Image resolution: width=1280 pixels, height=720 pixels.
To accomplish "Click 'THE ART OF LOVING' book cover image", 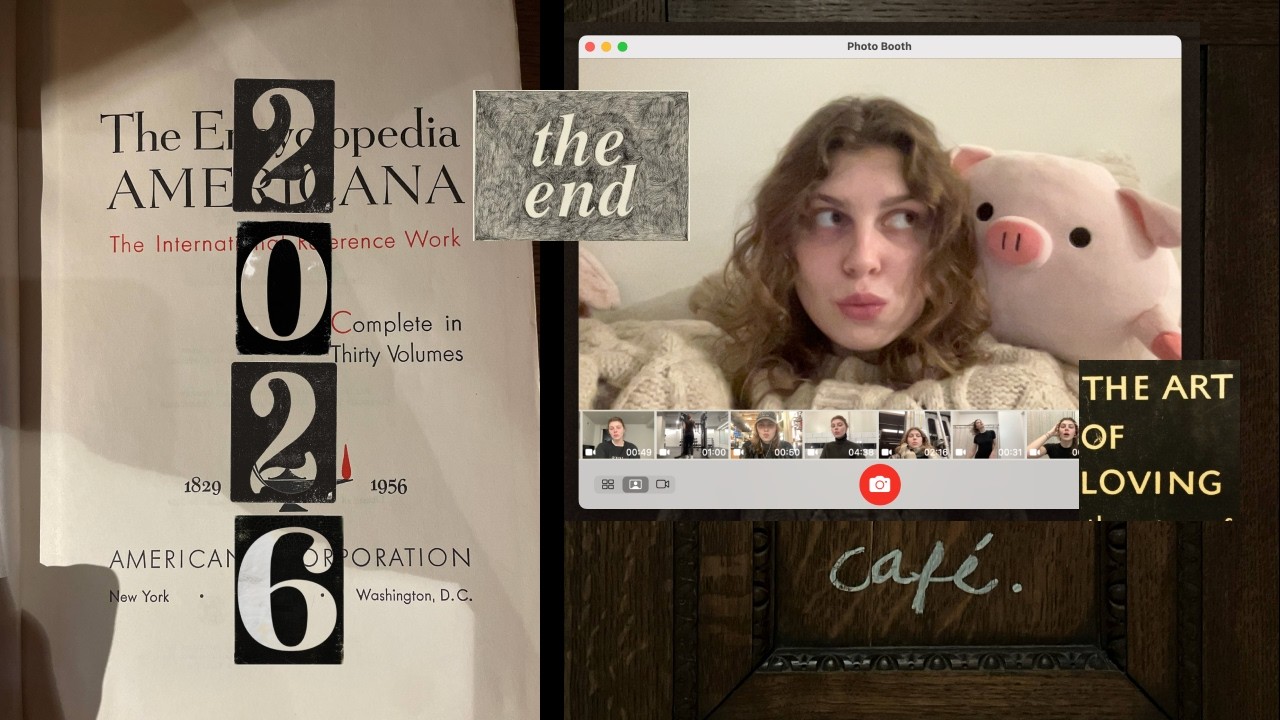I will point(1159,440).
